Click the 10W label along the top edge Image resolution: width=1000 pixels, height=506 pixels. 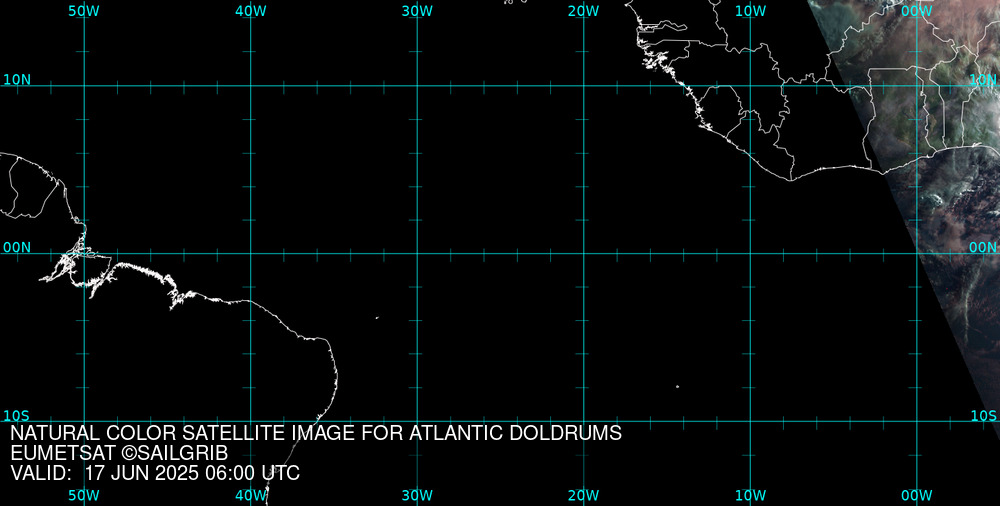click(x=751, y=11)
